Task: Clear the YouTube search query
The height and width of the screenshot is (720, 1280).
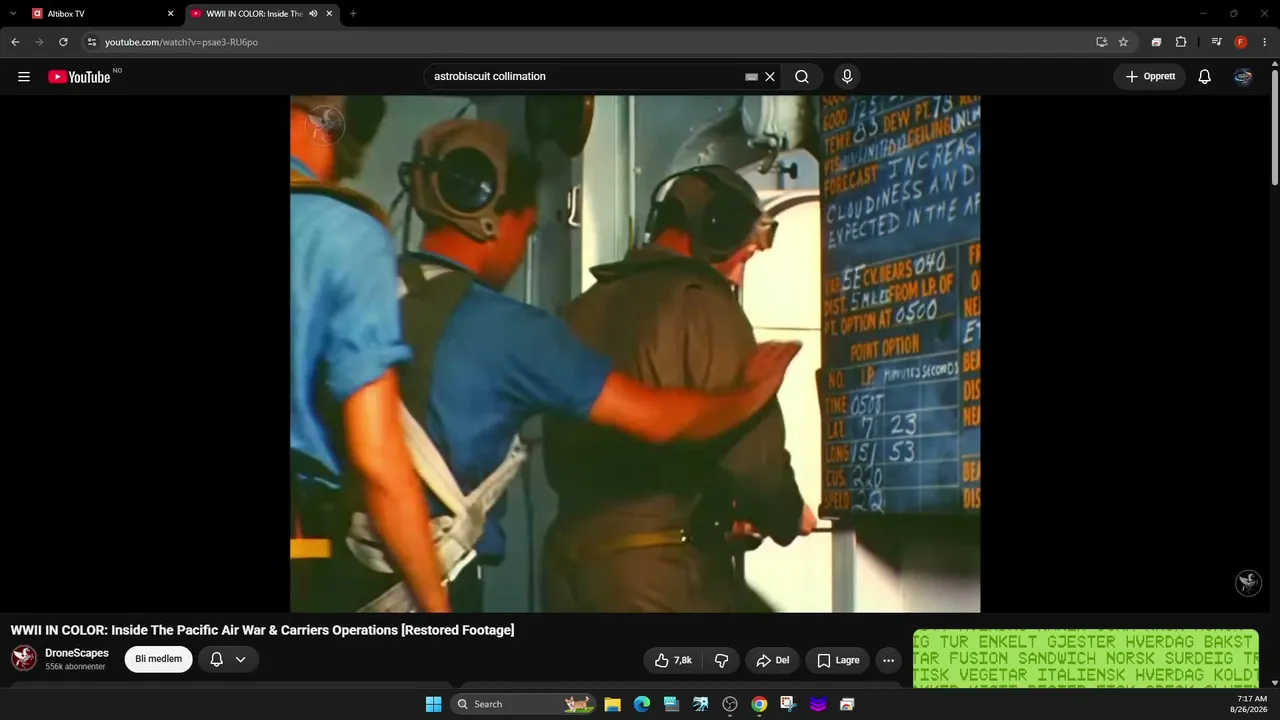Action: (x=770, y=77)
